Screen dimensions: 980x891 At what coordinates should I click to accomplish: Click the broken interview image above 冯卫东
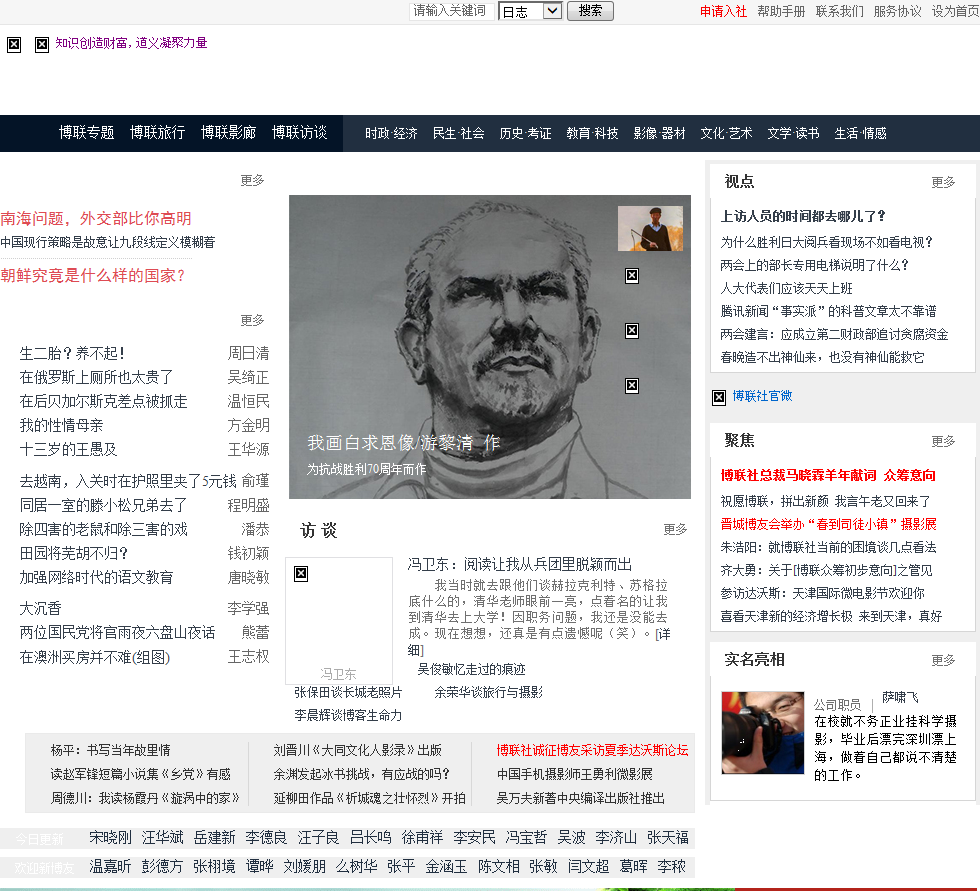(x=301, y=574)
